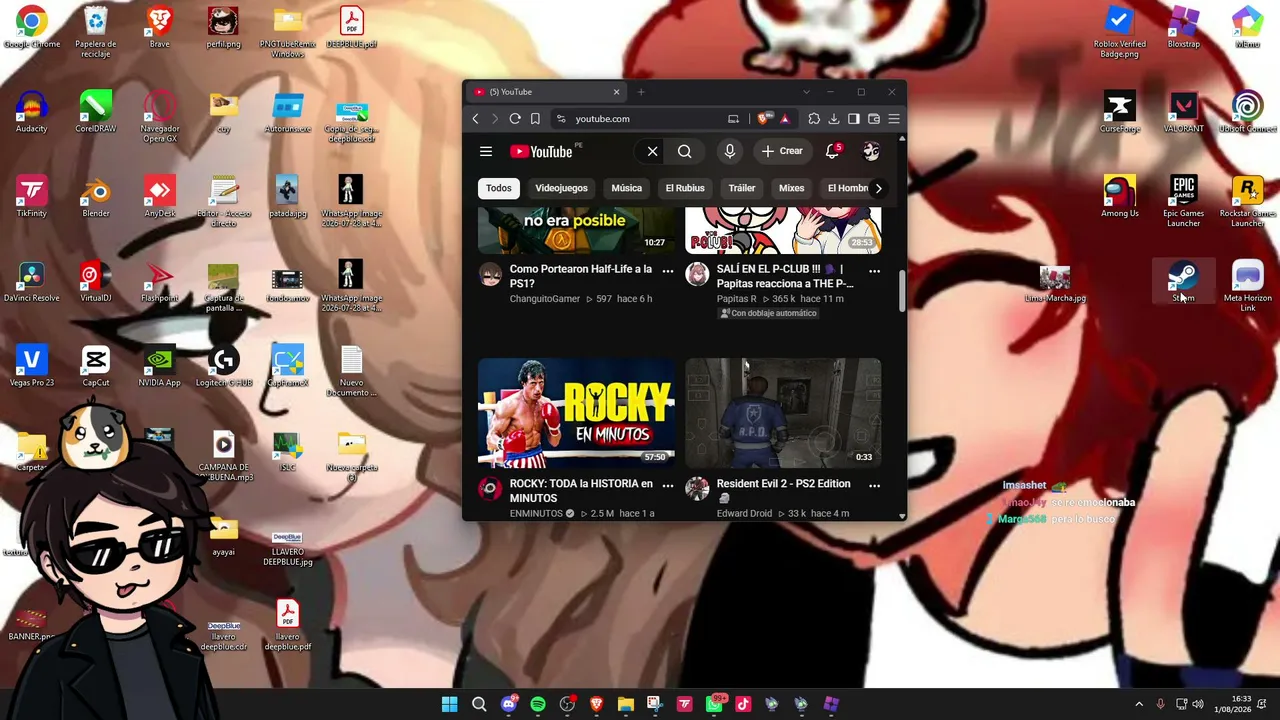Screen dimensions: 1280x720
Task: Select the Audacity desktop shortcut
Action: (31, 112)
